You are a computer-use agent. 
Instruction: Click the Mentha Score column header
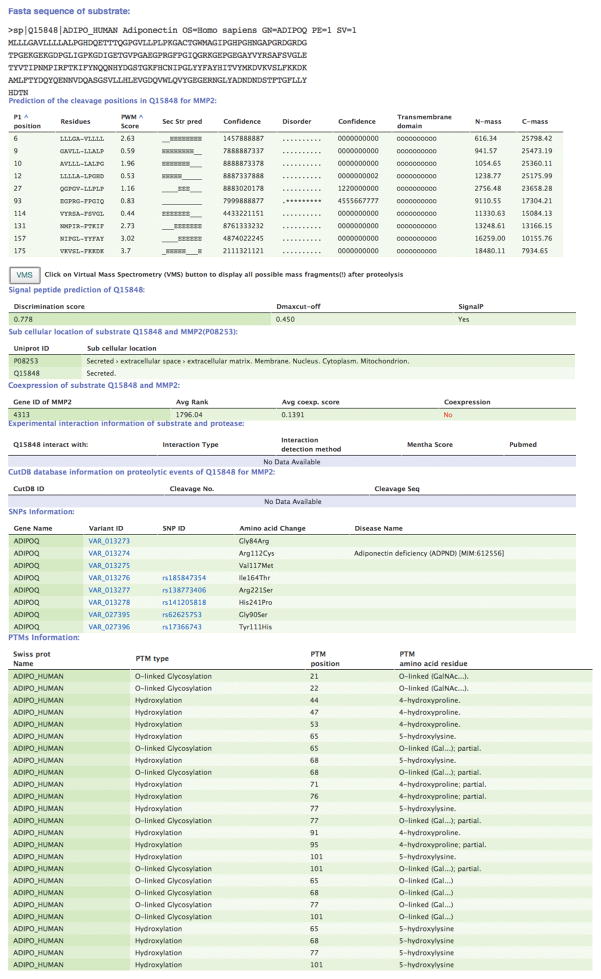[430, 445]
